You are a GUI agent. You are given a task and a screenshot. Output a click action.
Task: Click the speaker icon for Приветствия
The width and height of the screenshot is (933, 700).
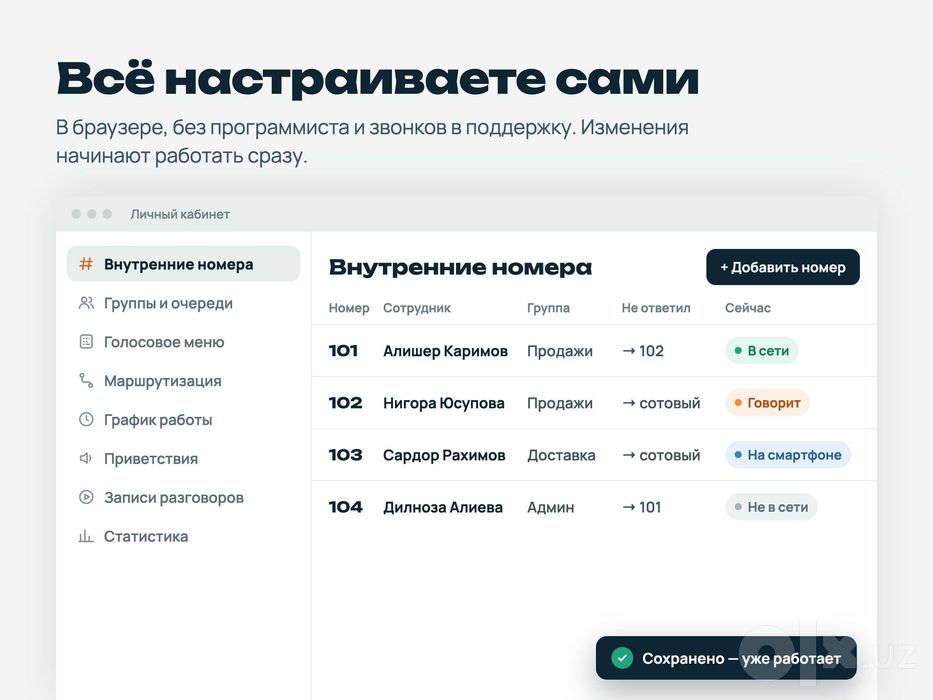[86, 458]
